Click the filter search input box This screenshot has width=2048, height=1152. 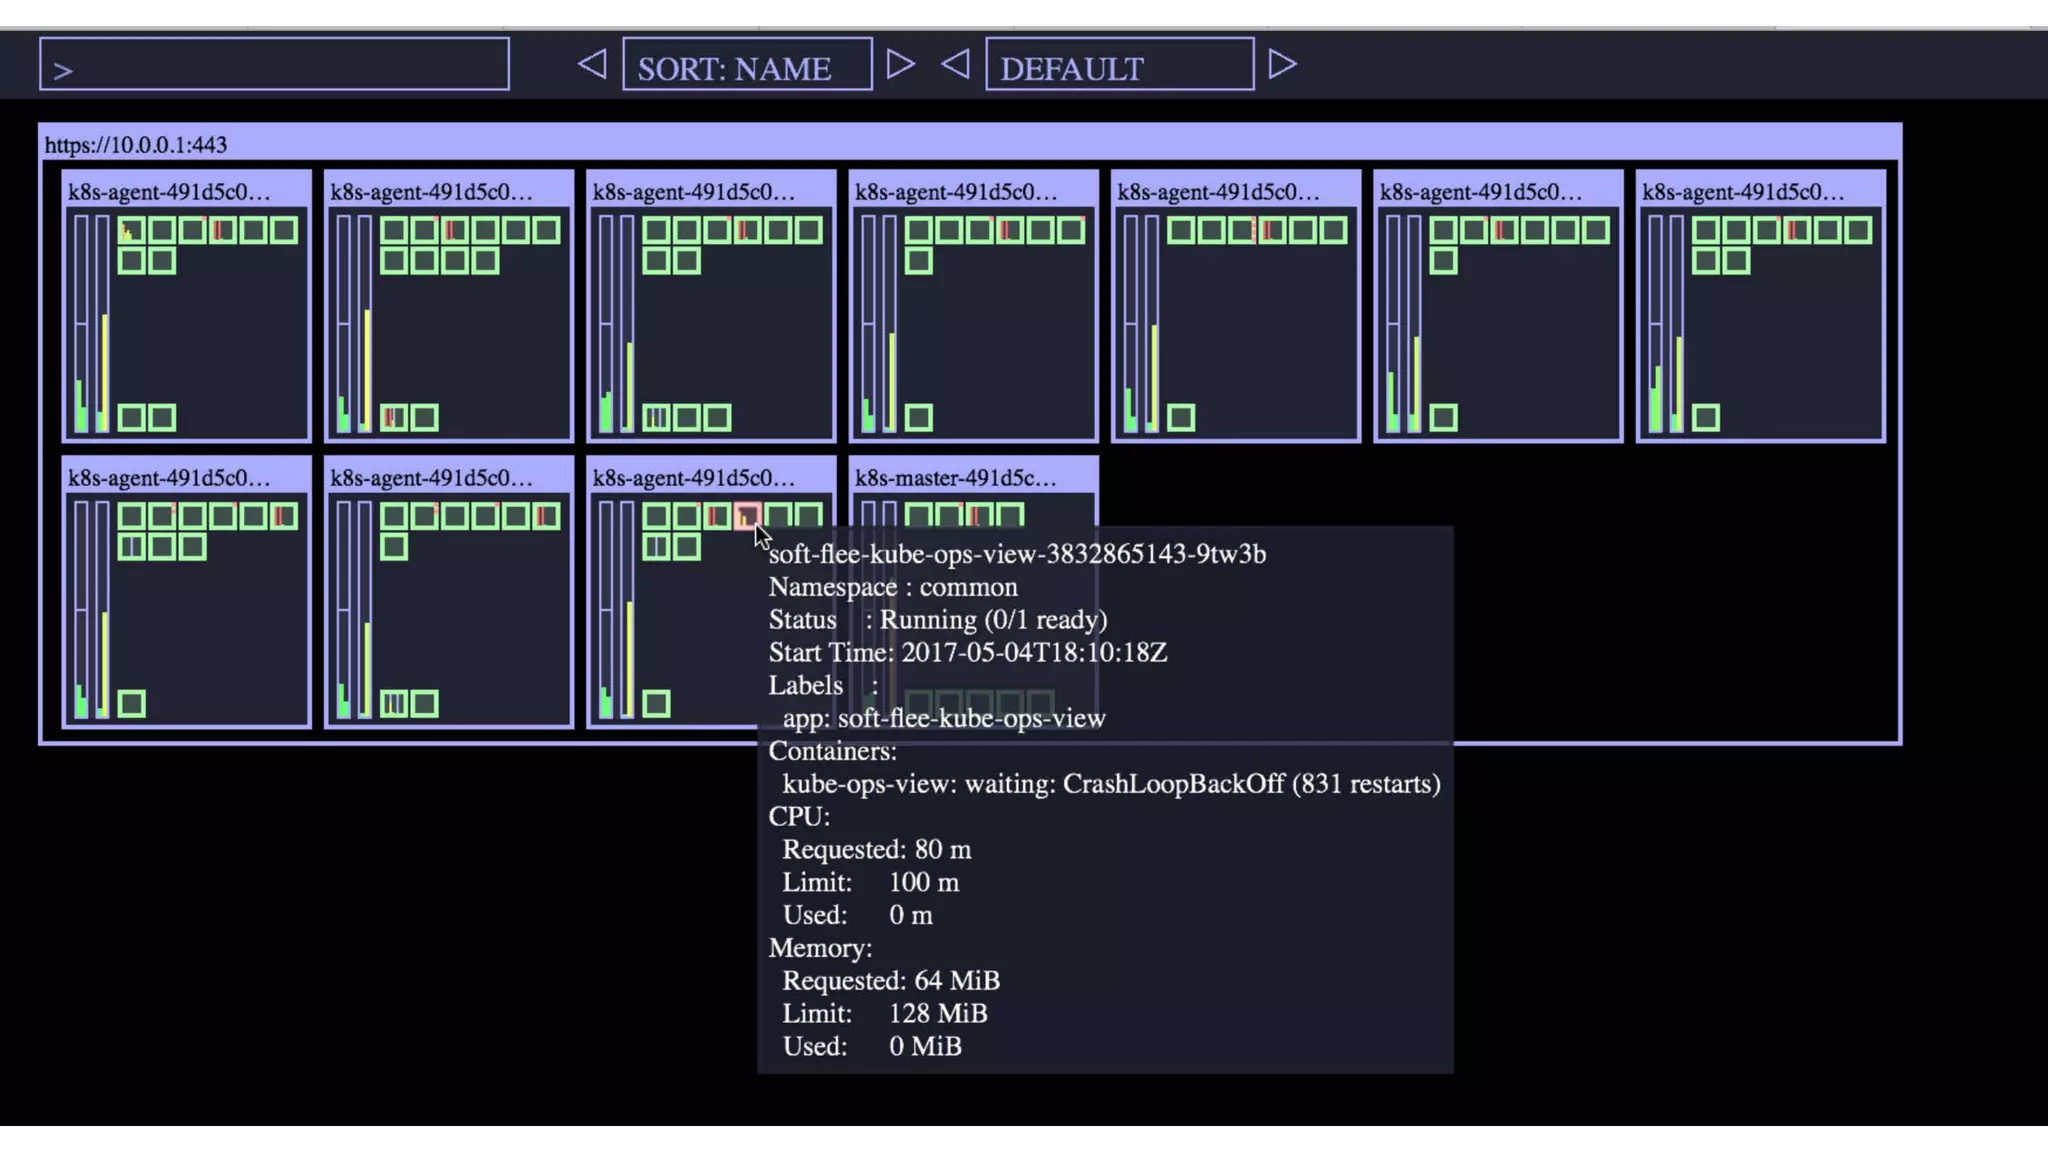point(274,65)
